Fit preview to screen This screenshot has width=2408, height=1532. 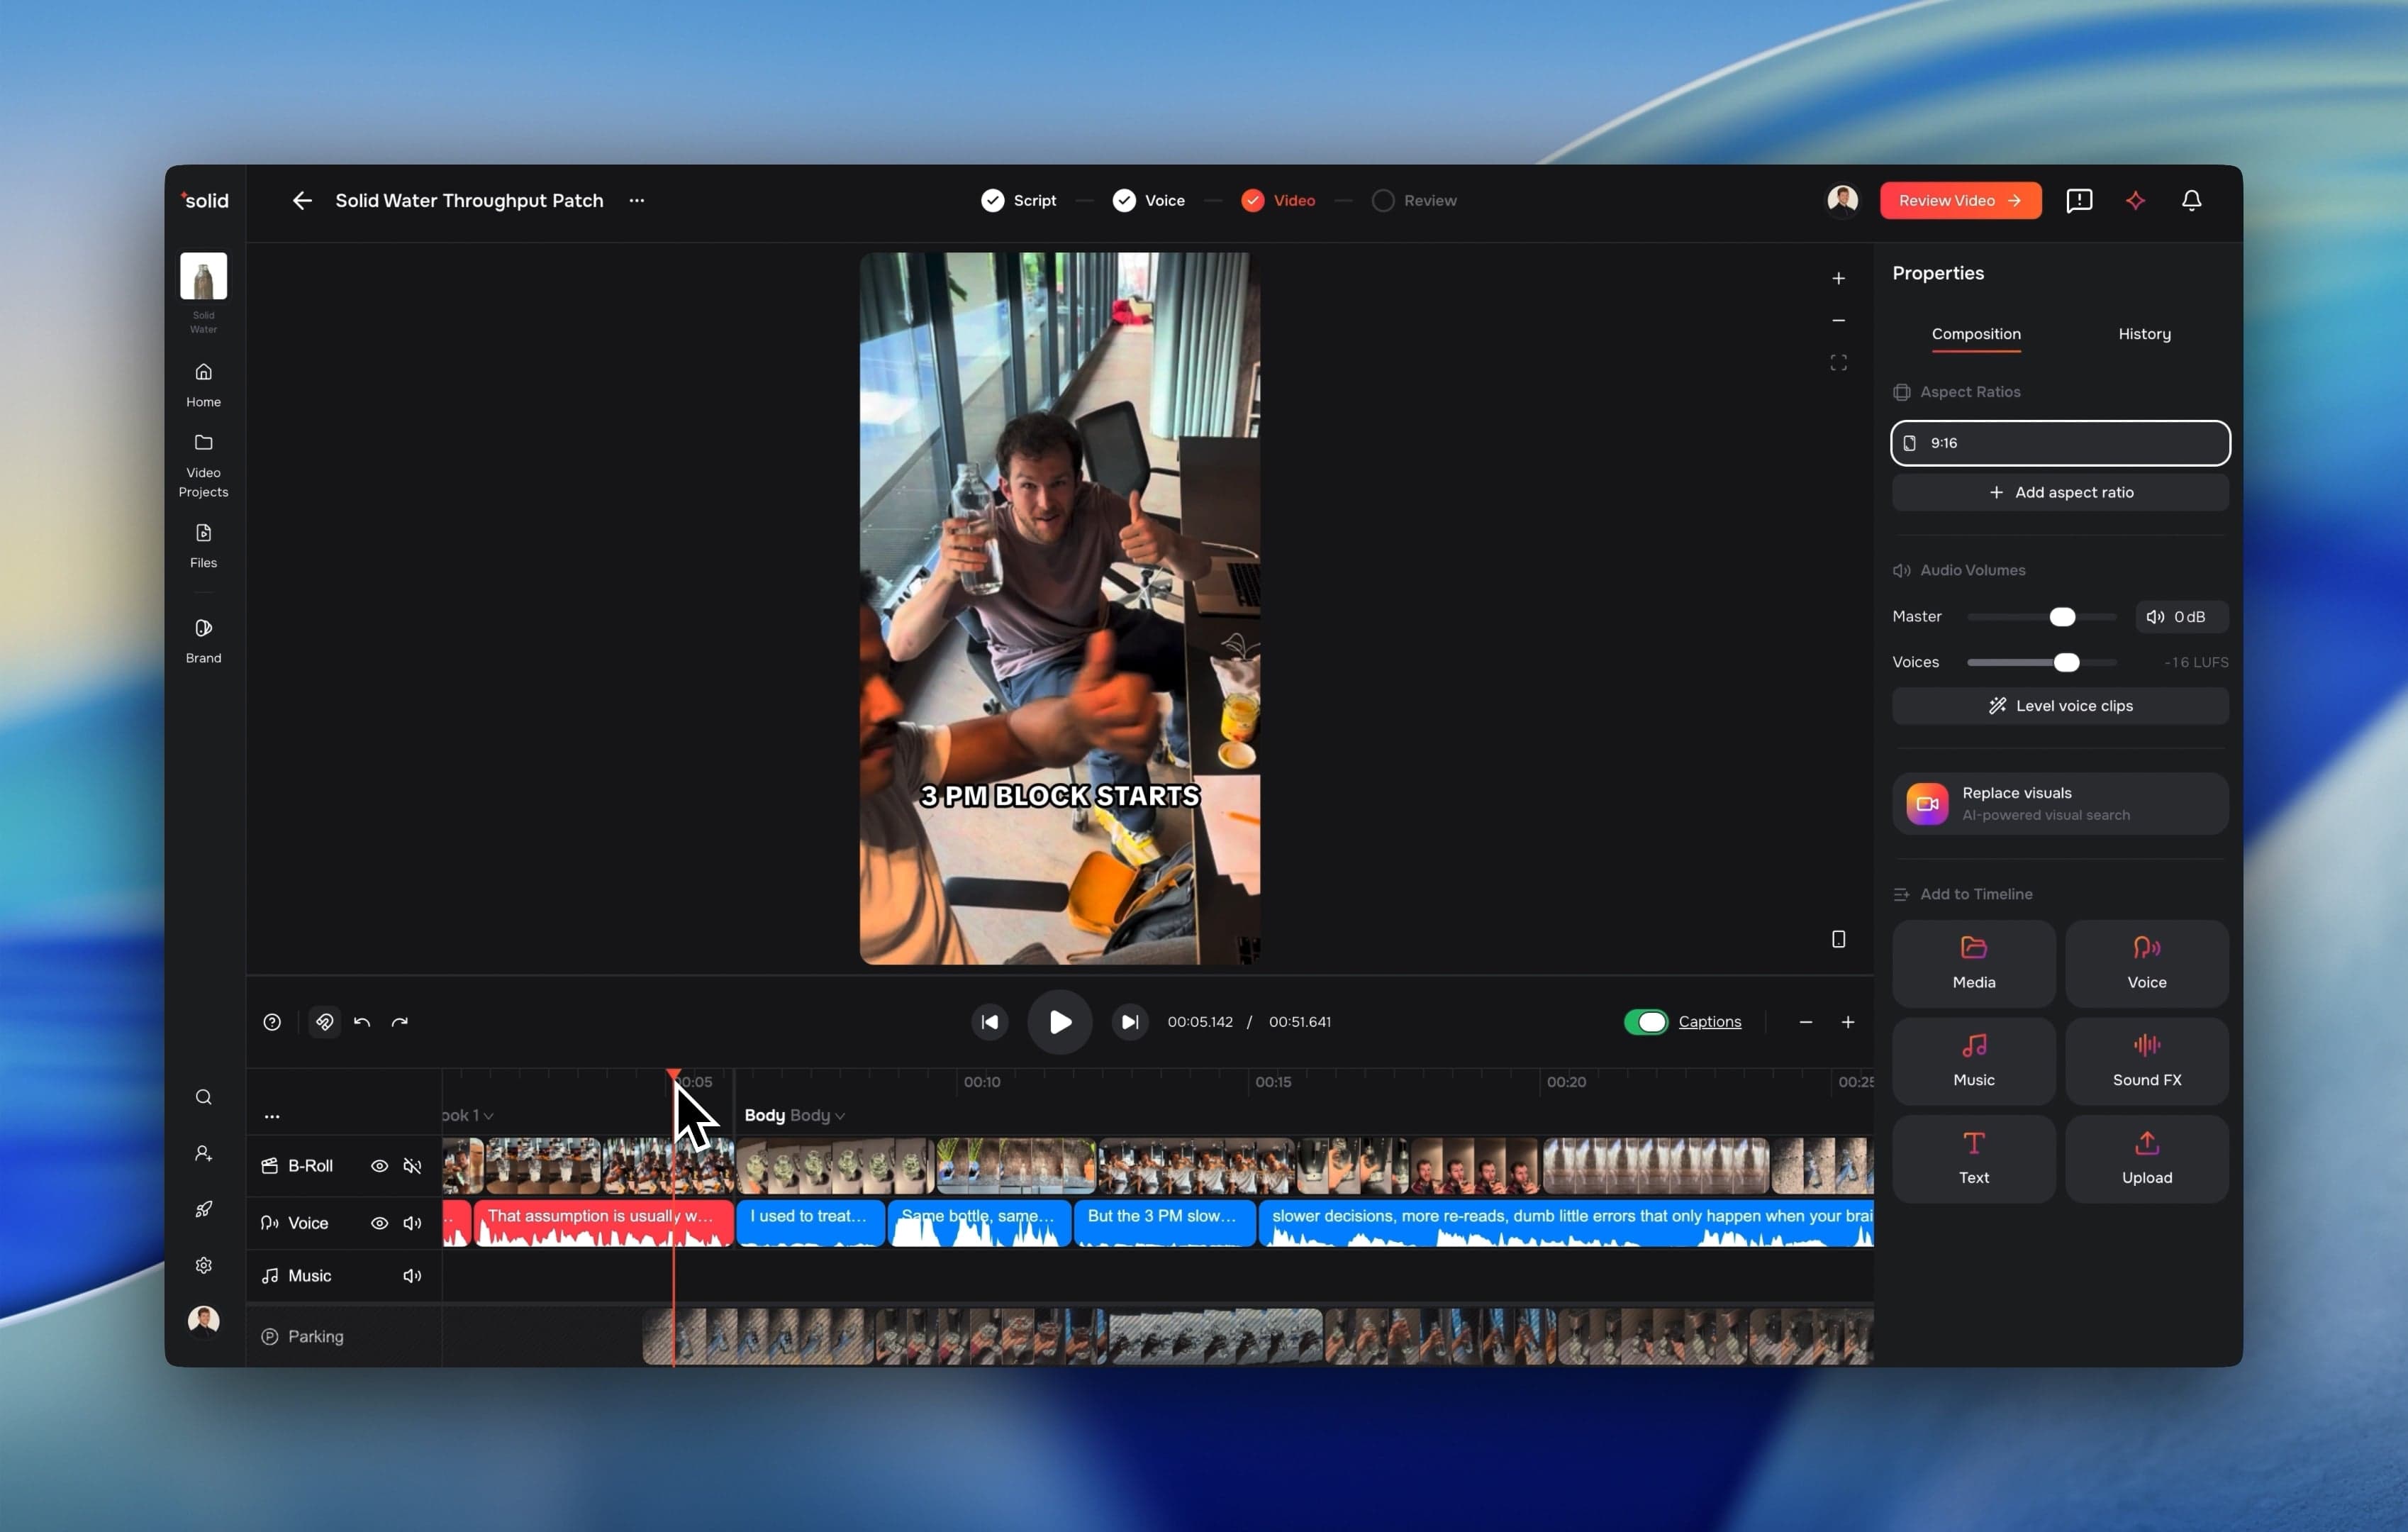coord(1837,362)
